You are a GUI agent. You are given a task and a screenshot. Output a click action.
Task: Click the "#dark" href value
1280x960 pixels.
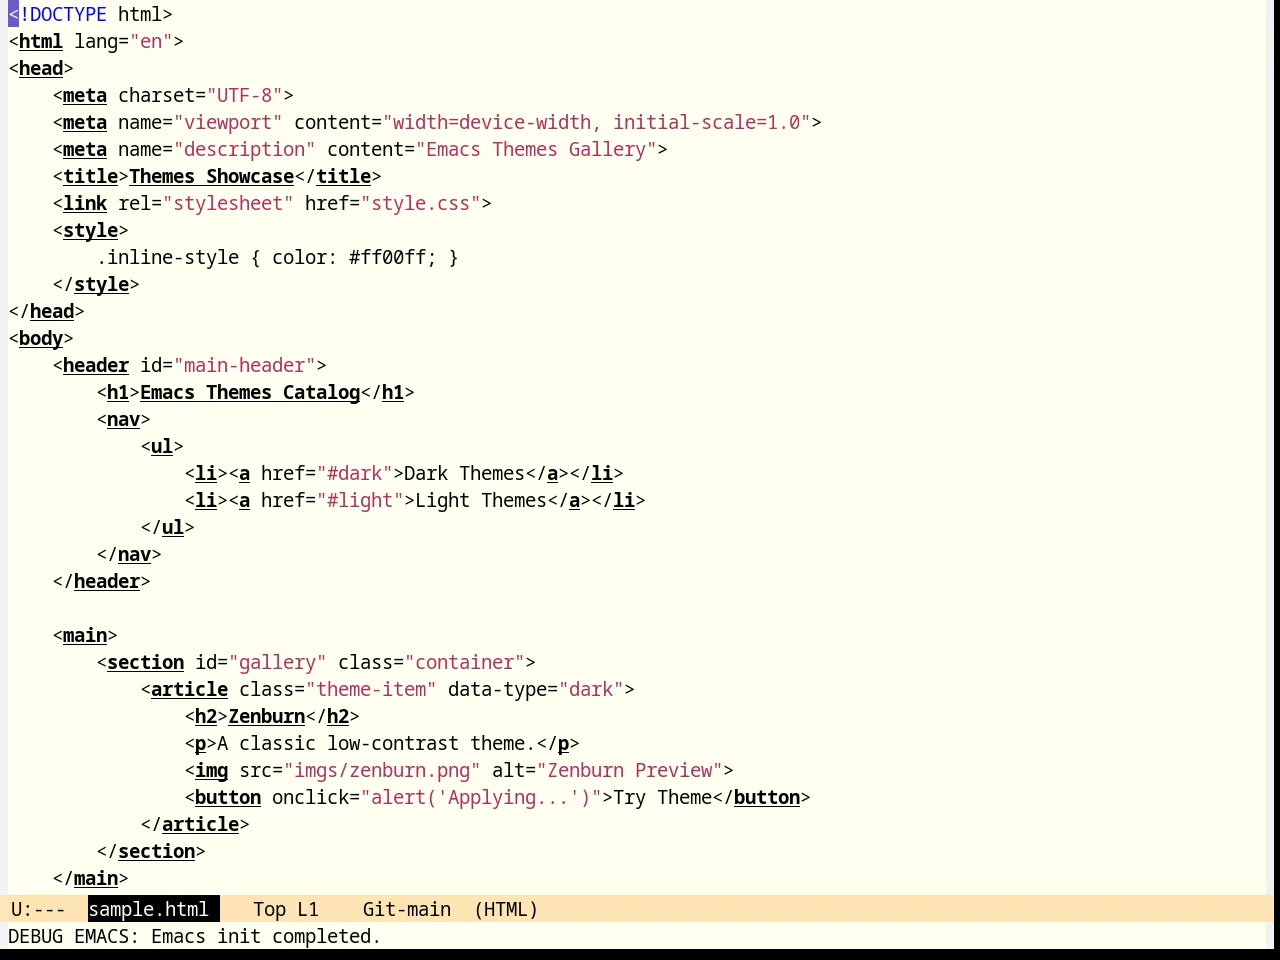(354, 473)
